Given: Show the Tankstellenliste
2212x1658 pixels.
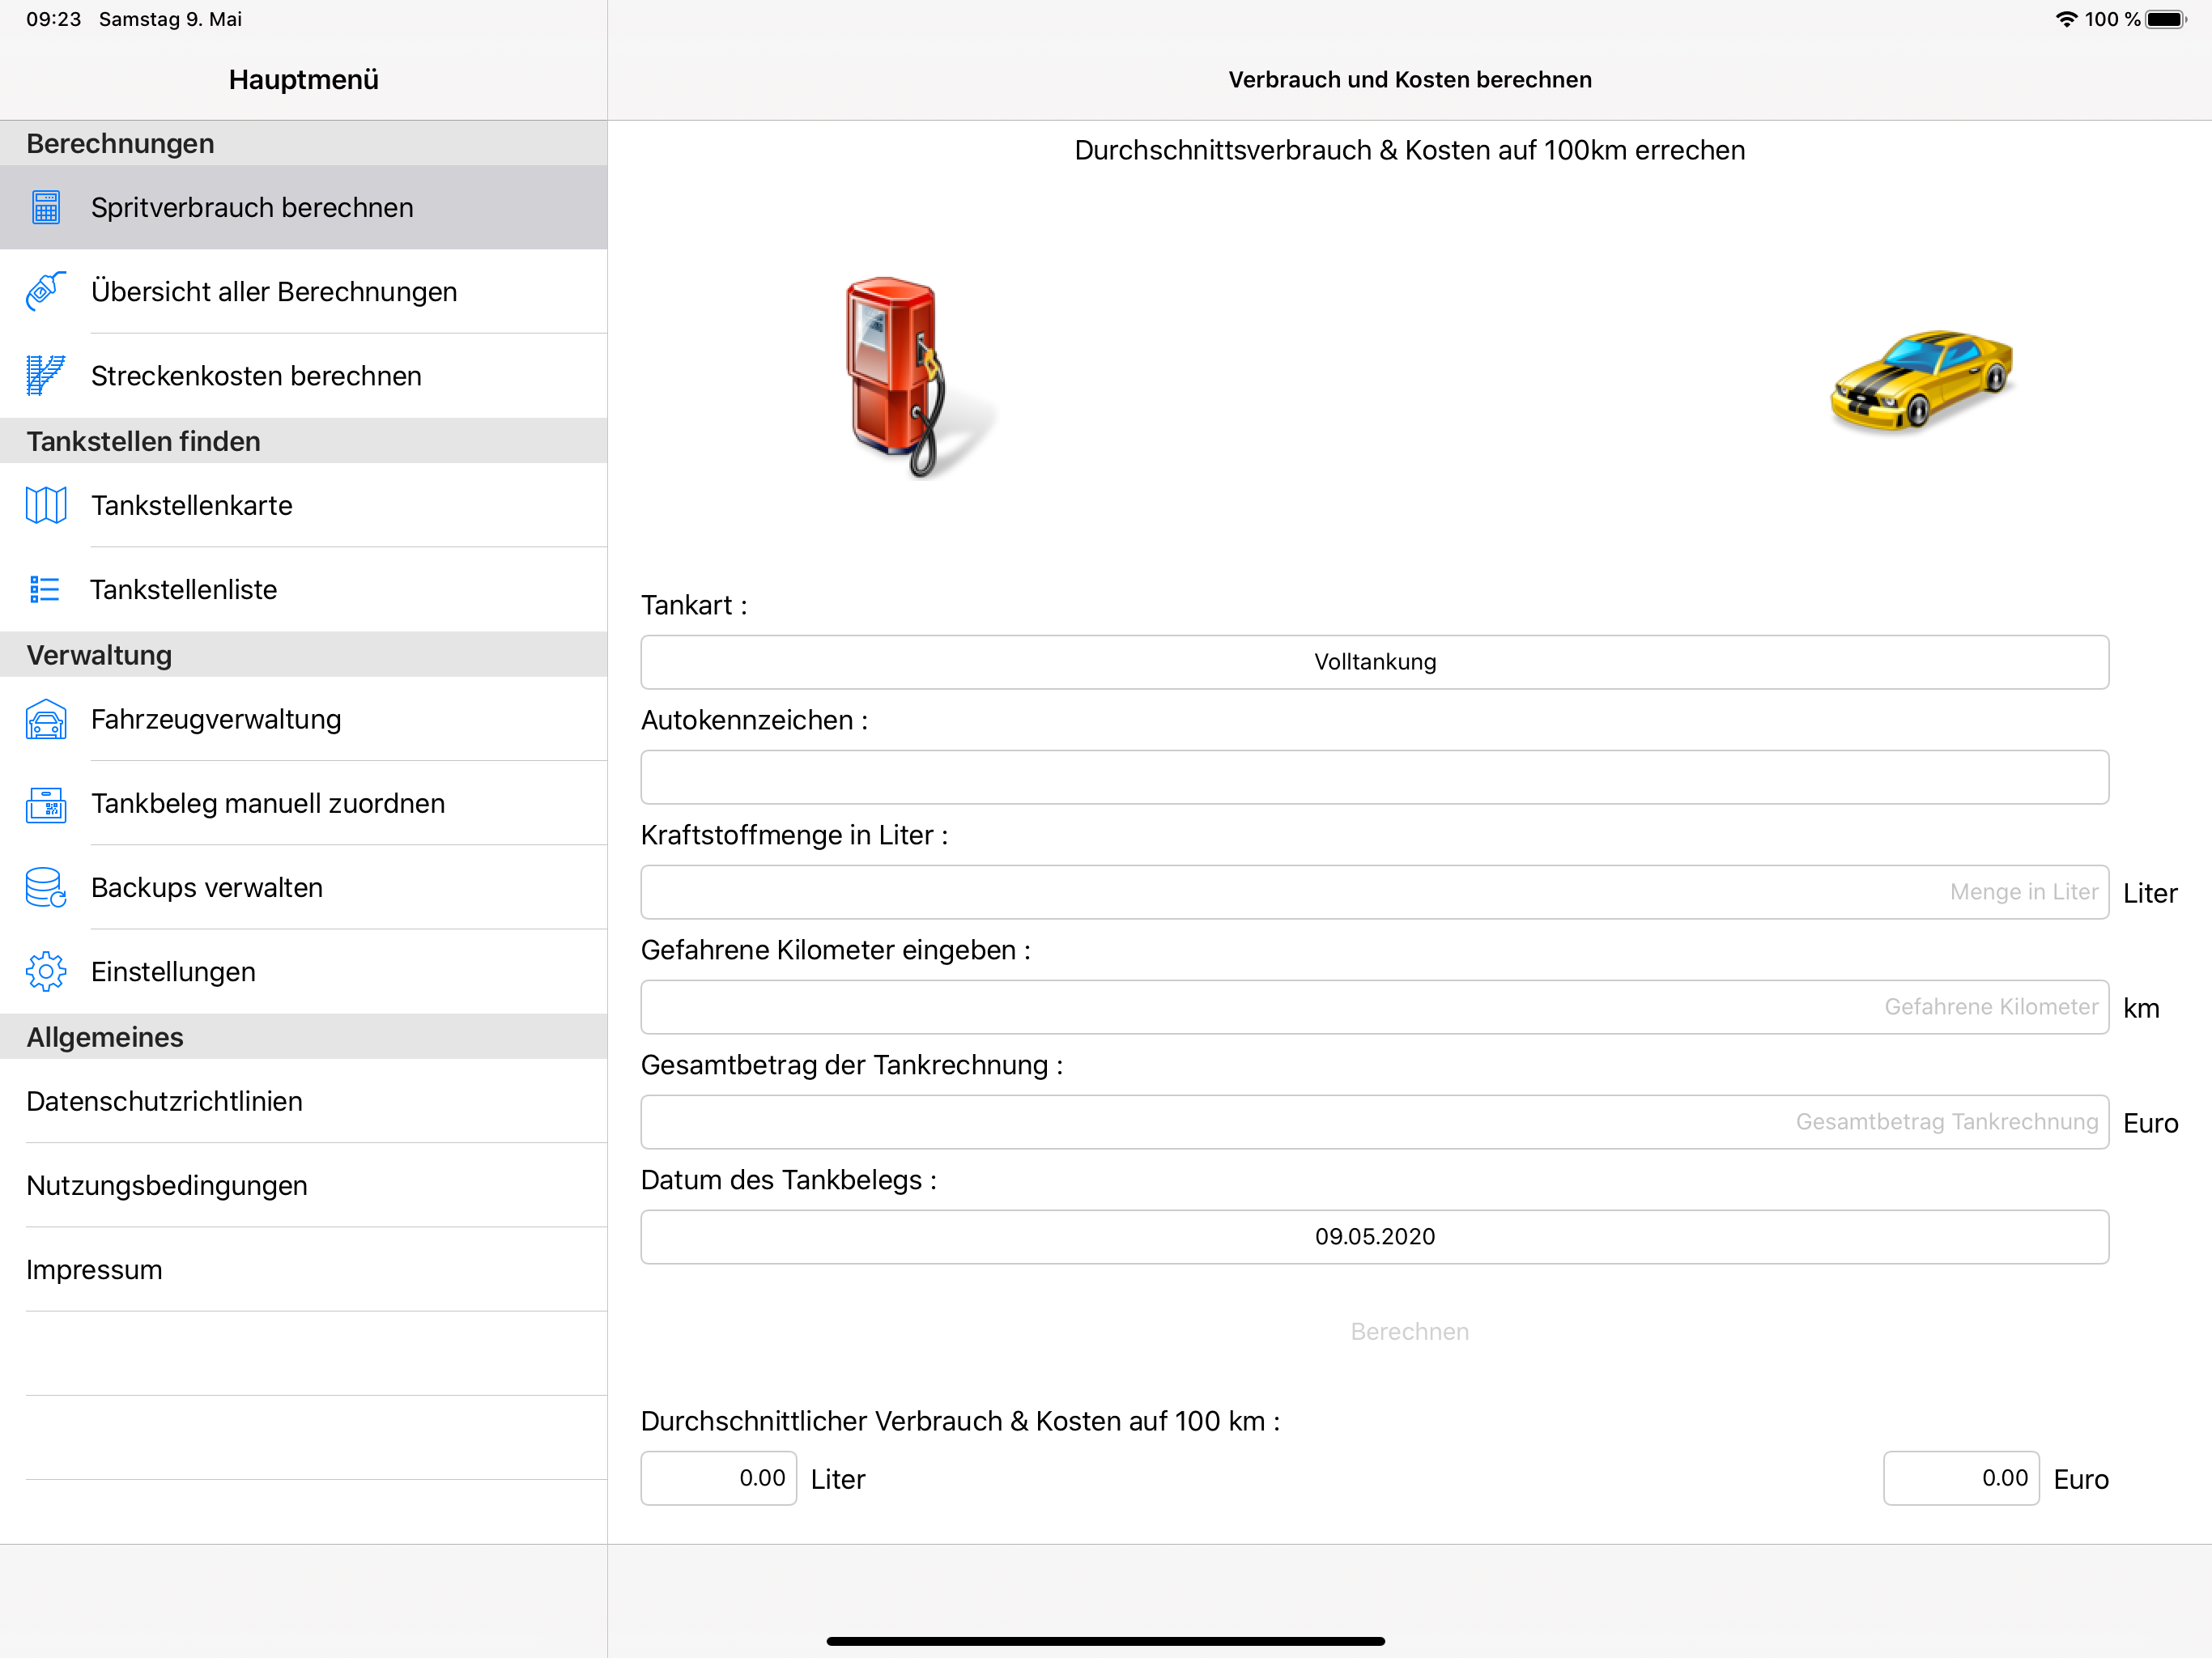Looking at the screenshot, I should pyautogui.click(x=304, y=589).
